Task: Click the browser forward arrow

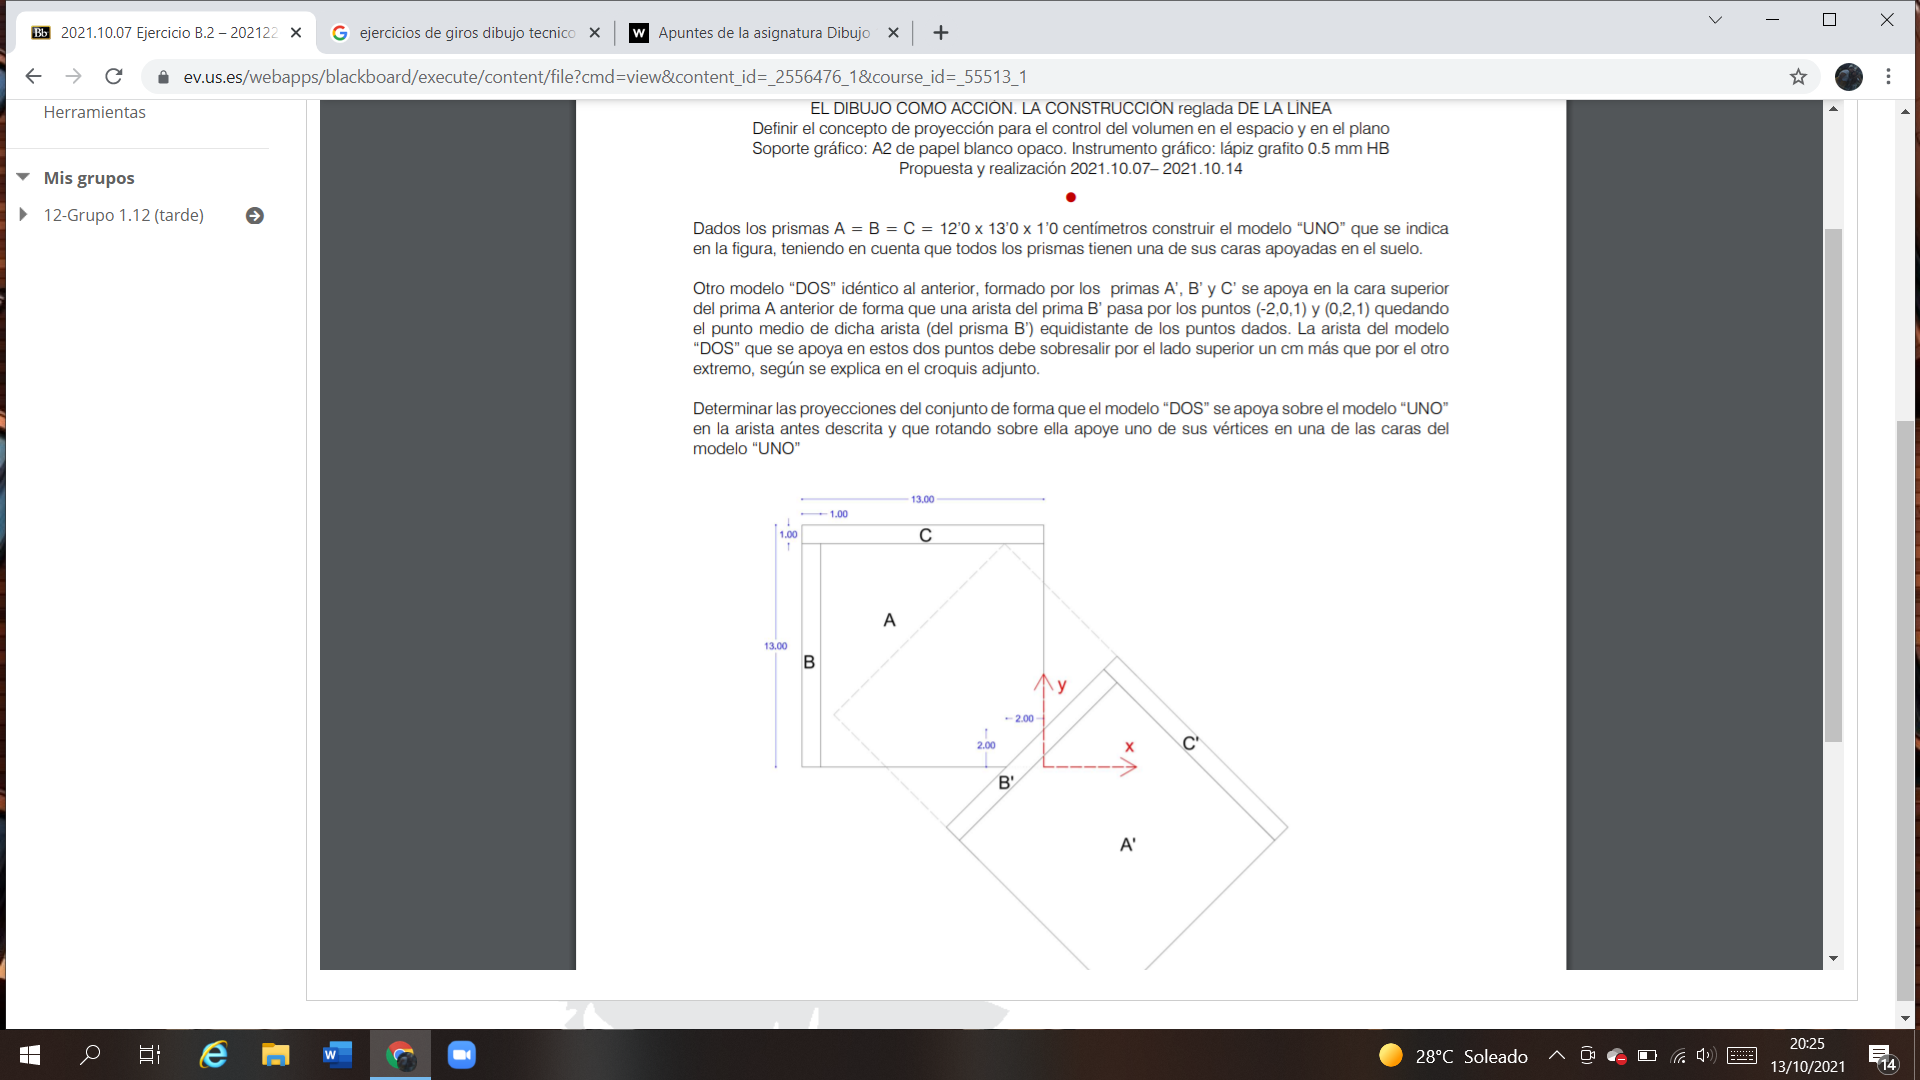Action: [73, 77]
